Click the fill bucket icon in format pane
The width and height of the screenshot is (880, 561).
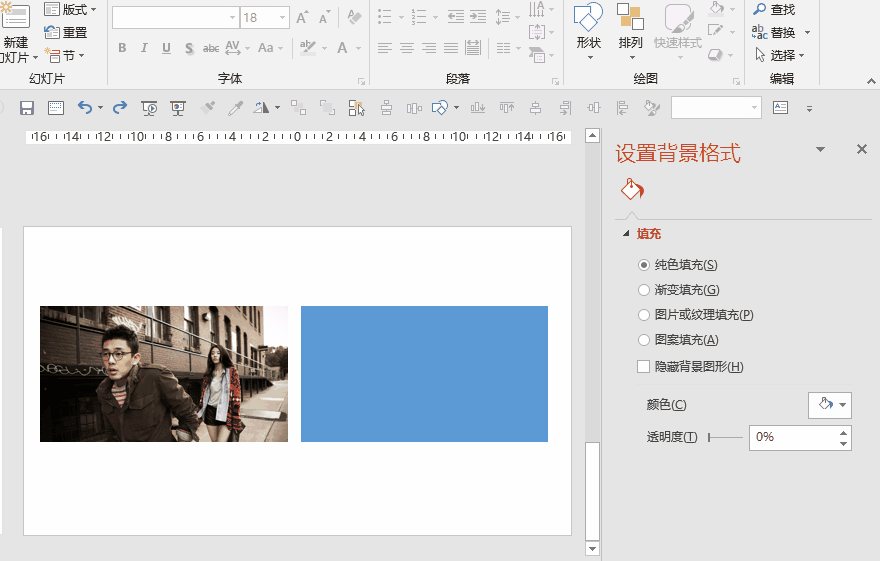tap(632, 190)
